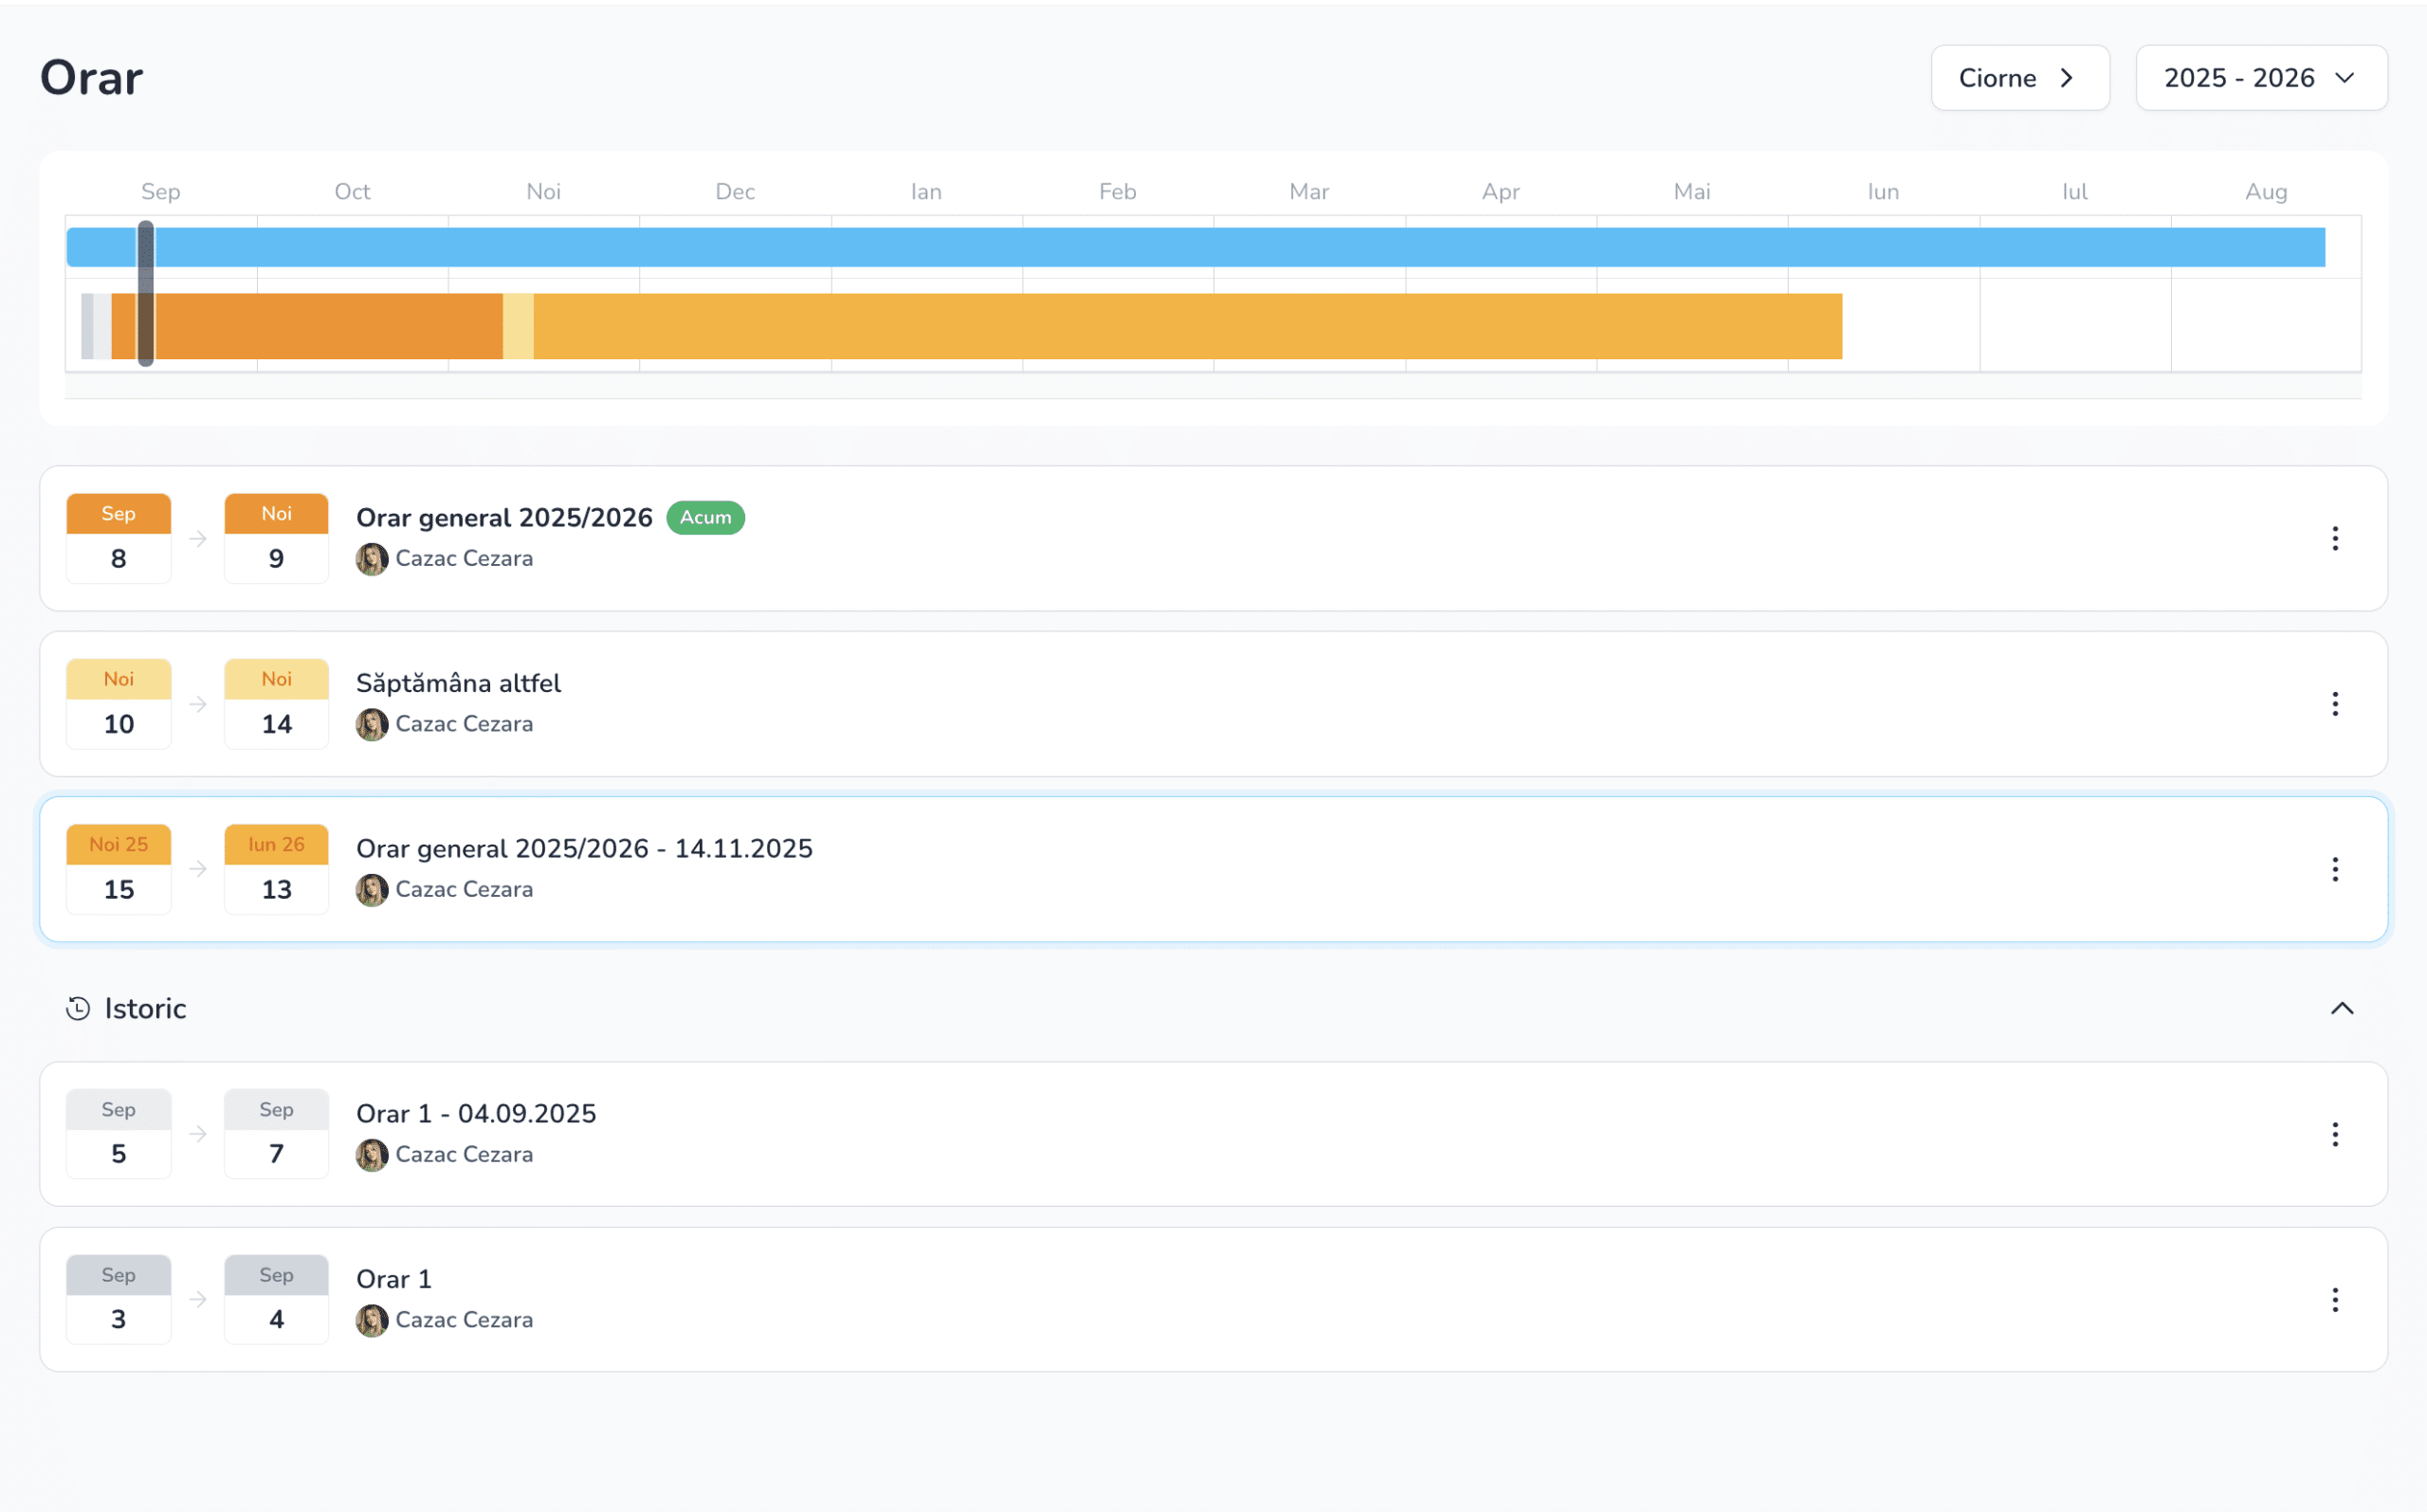Click the avatar on Orar 1 - 04.09.2025 entry

[372, 1155]
